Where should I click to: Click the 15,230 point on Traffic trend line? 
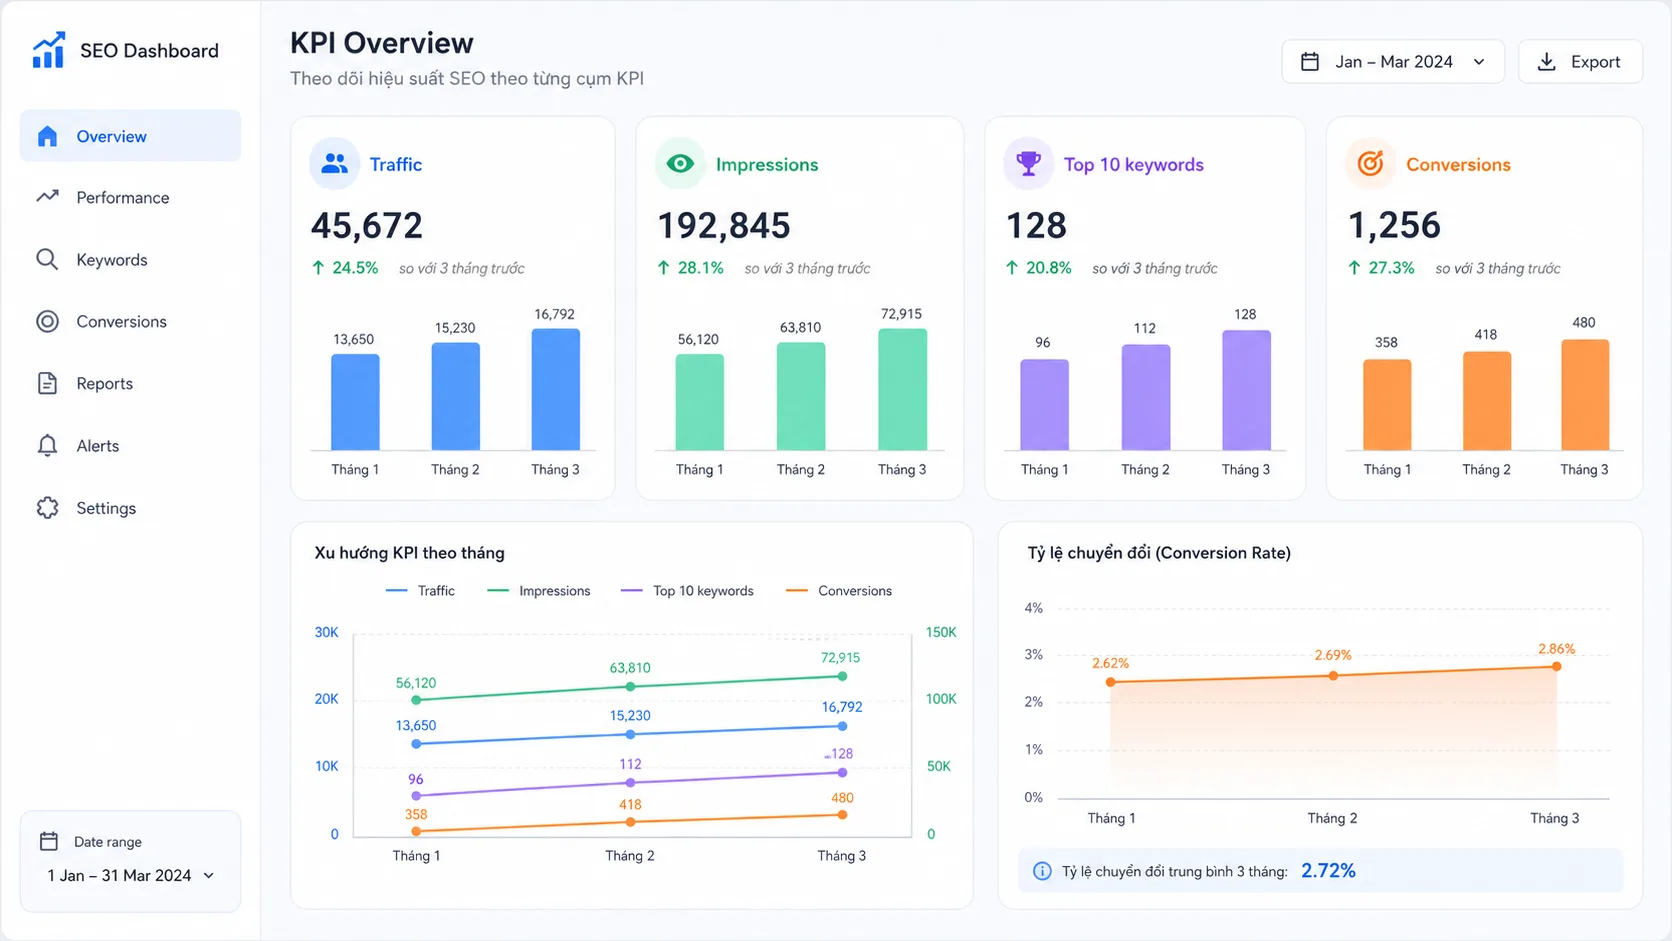click(630, 734)
